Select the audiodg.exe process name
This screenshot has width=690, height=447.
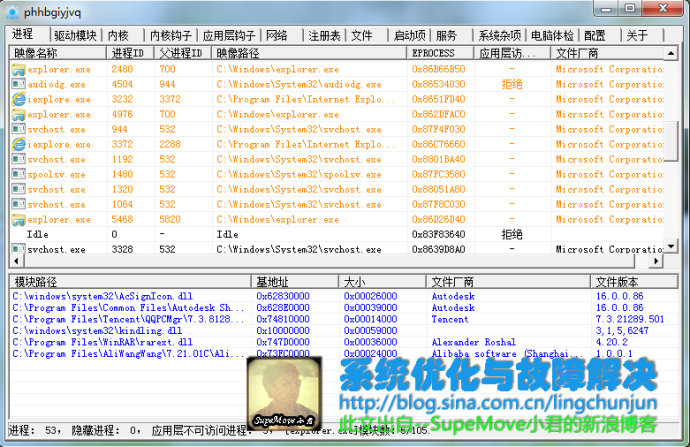(56, 84)
